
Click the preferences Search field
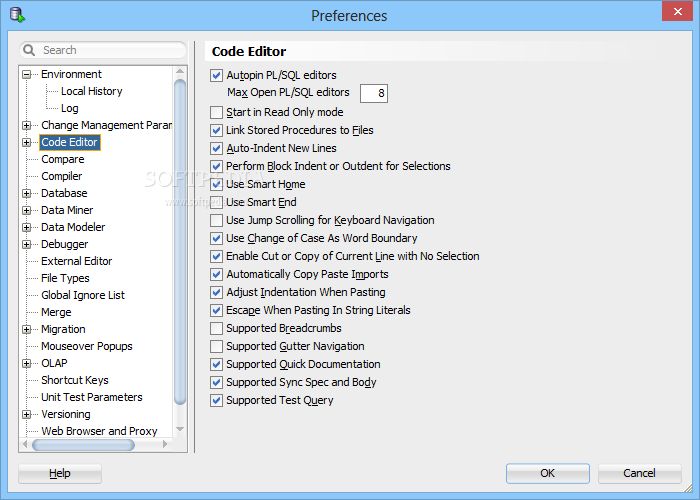pyautogui.click(x=103, y=50)
